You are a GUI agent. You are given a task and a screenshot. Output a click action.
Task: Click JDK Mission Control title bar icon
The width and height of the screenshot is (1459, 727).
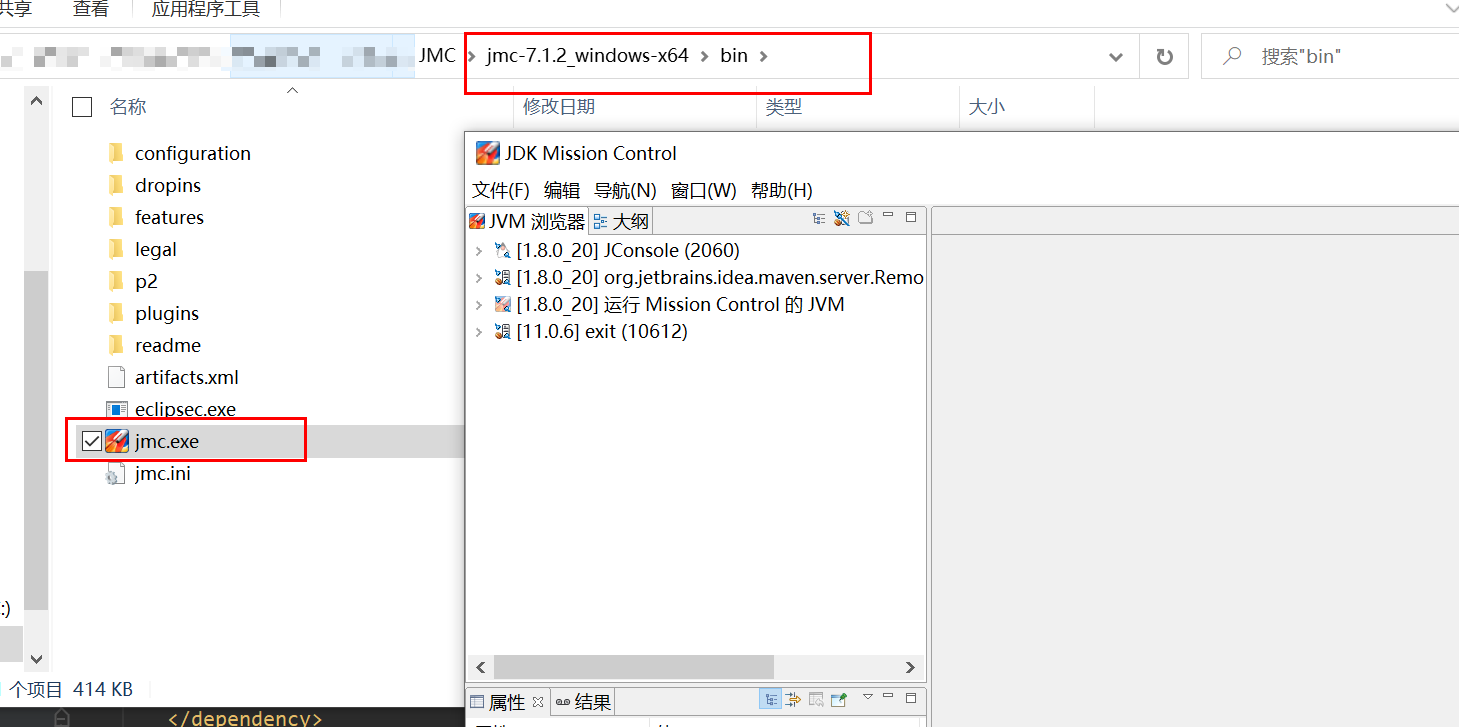pos(487,153)
